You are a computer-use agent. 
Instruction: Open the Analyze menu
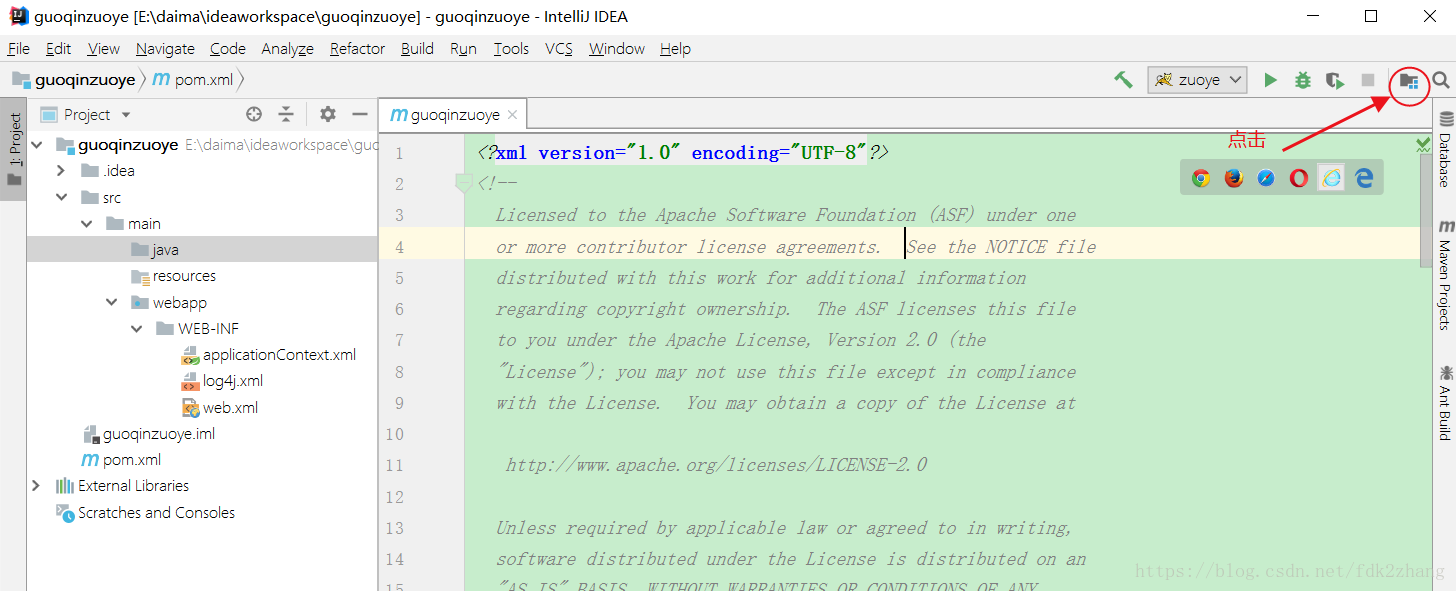pos(288,48)
